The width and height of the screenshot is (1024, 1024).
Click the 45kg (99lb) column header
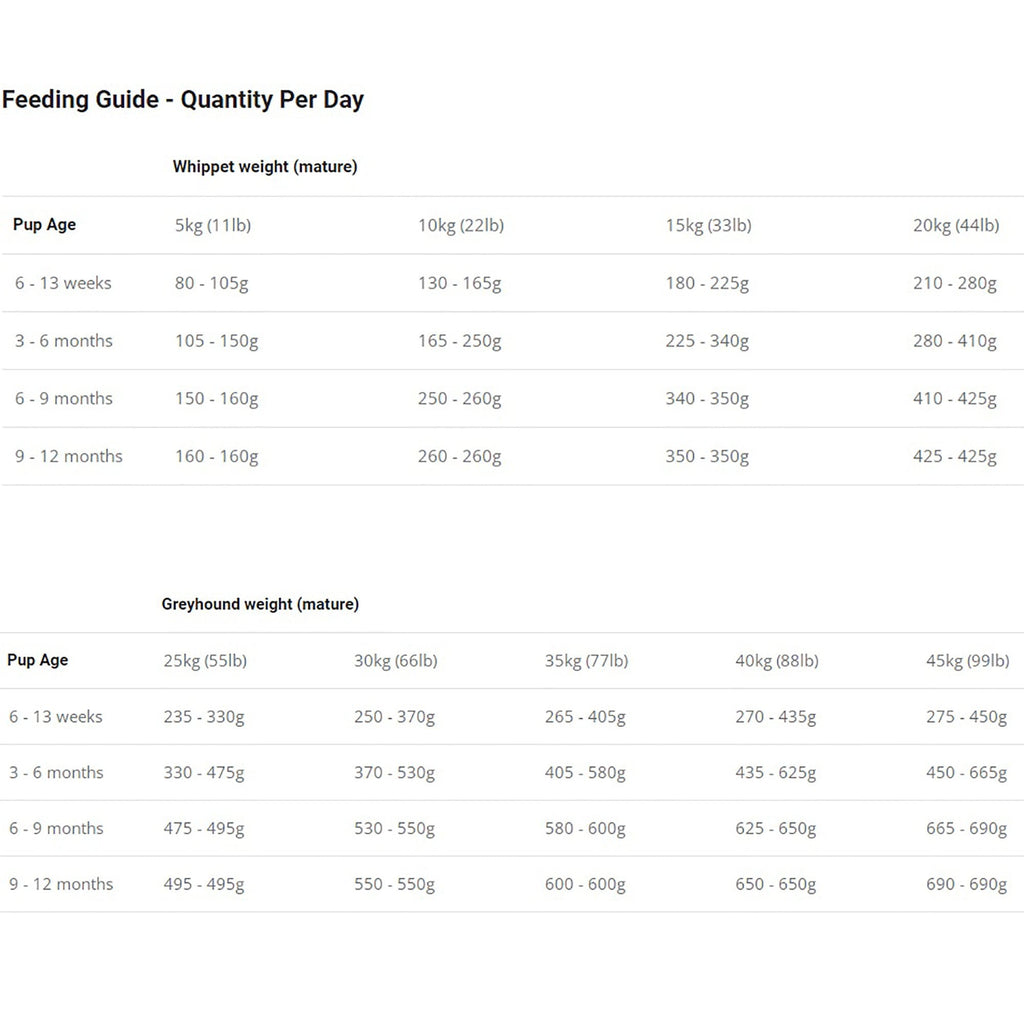(968, 661)
